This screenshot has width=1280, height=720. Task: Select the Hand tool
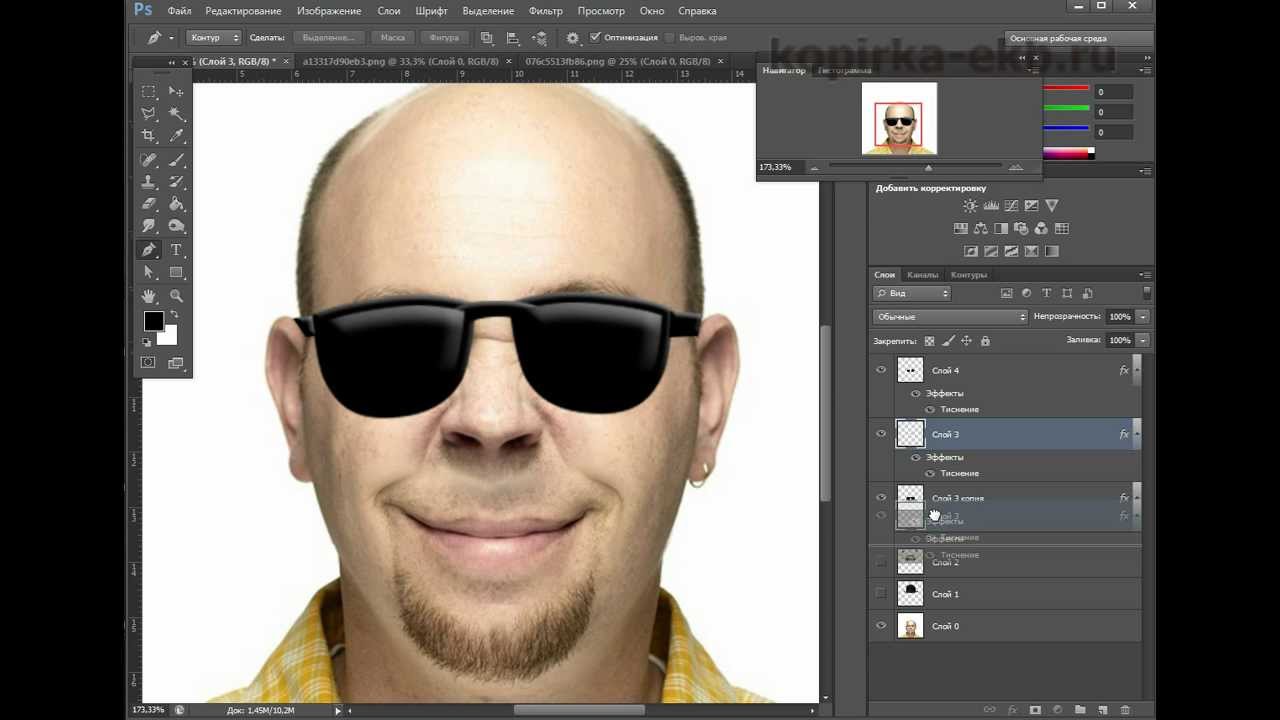point(149,296)
